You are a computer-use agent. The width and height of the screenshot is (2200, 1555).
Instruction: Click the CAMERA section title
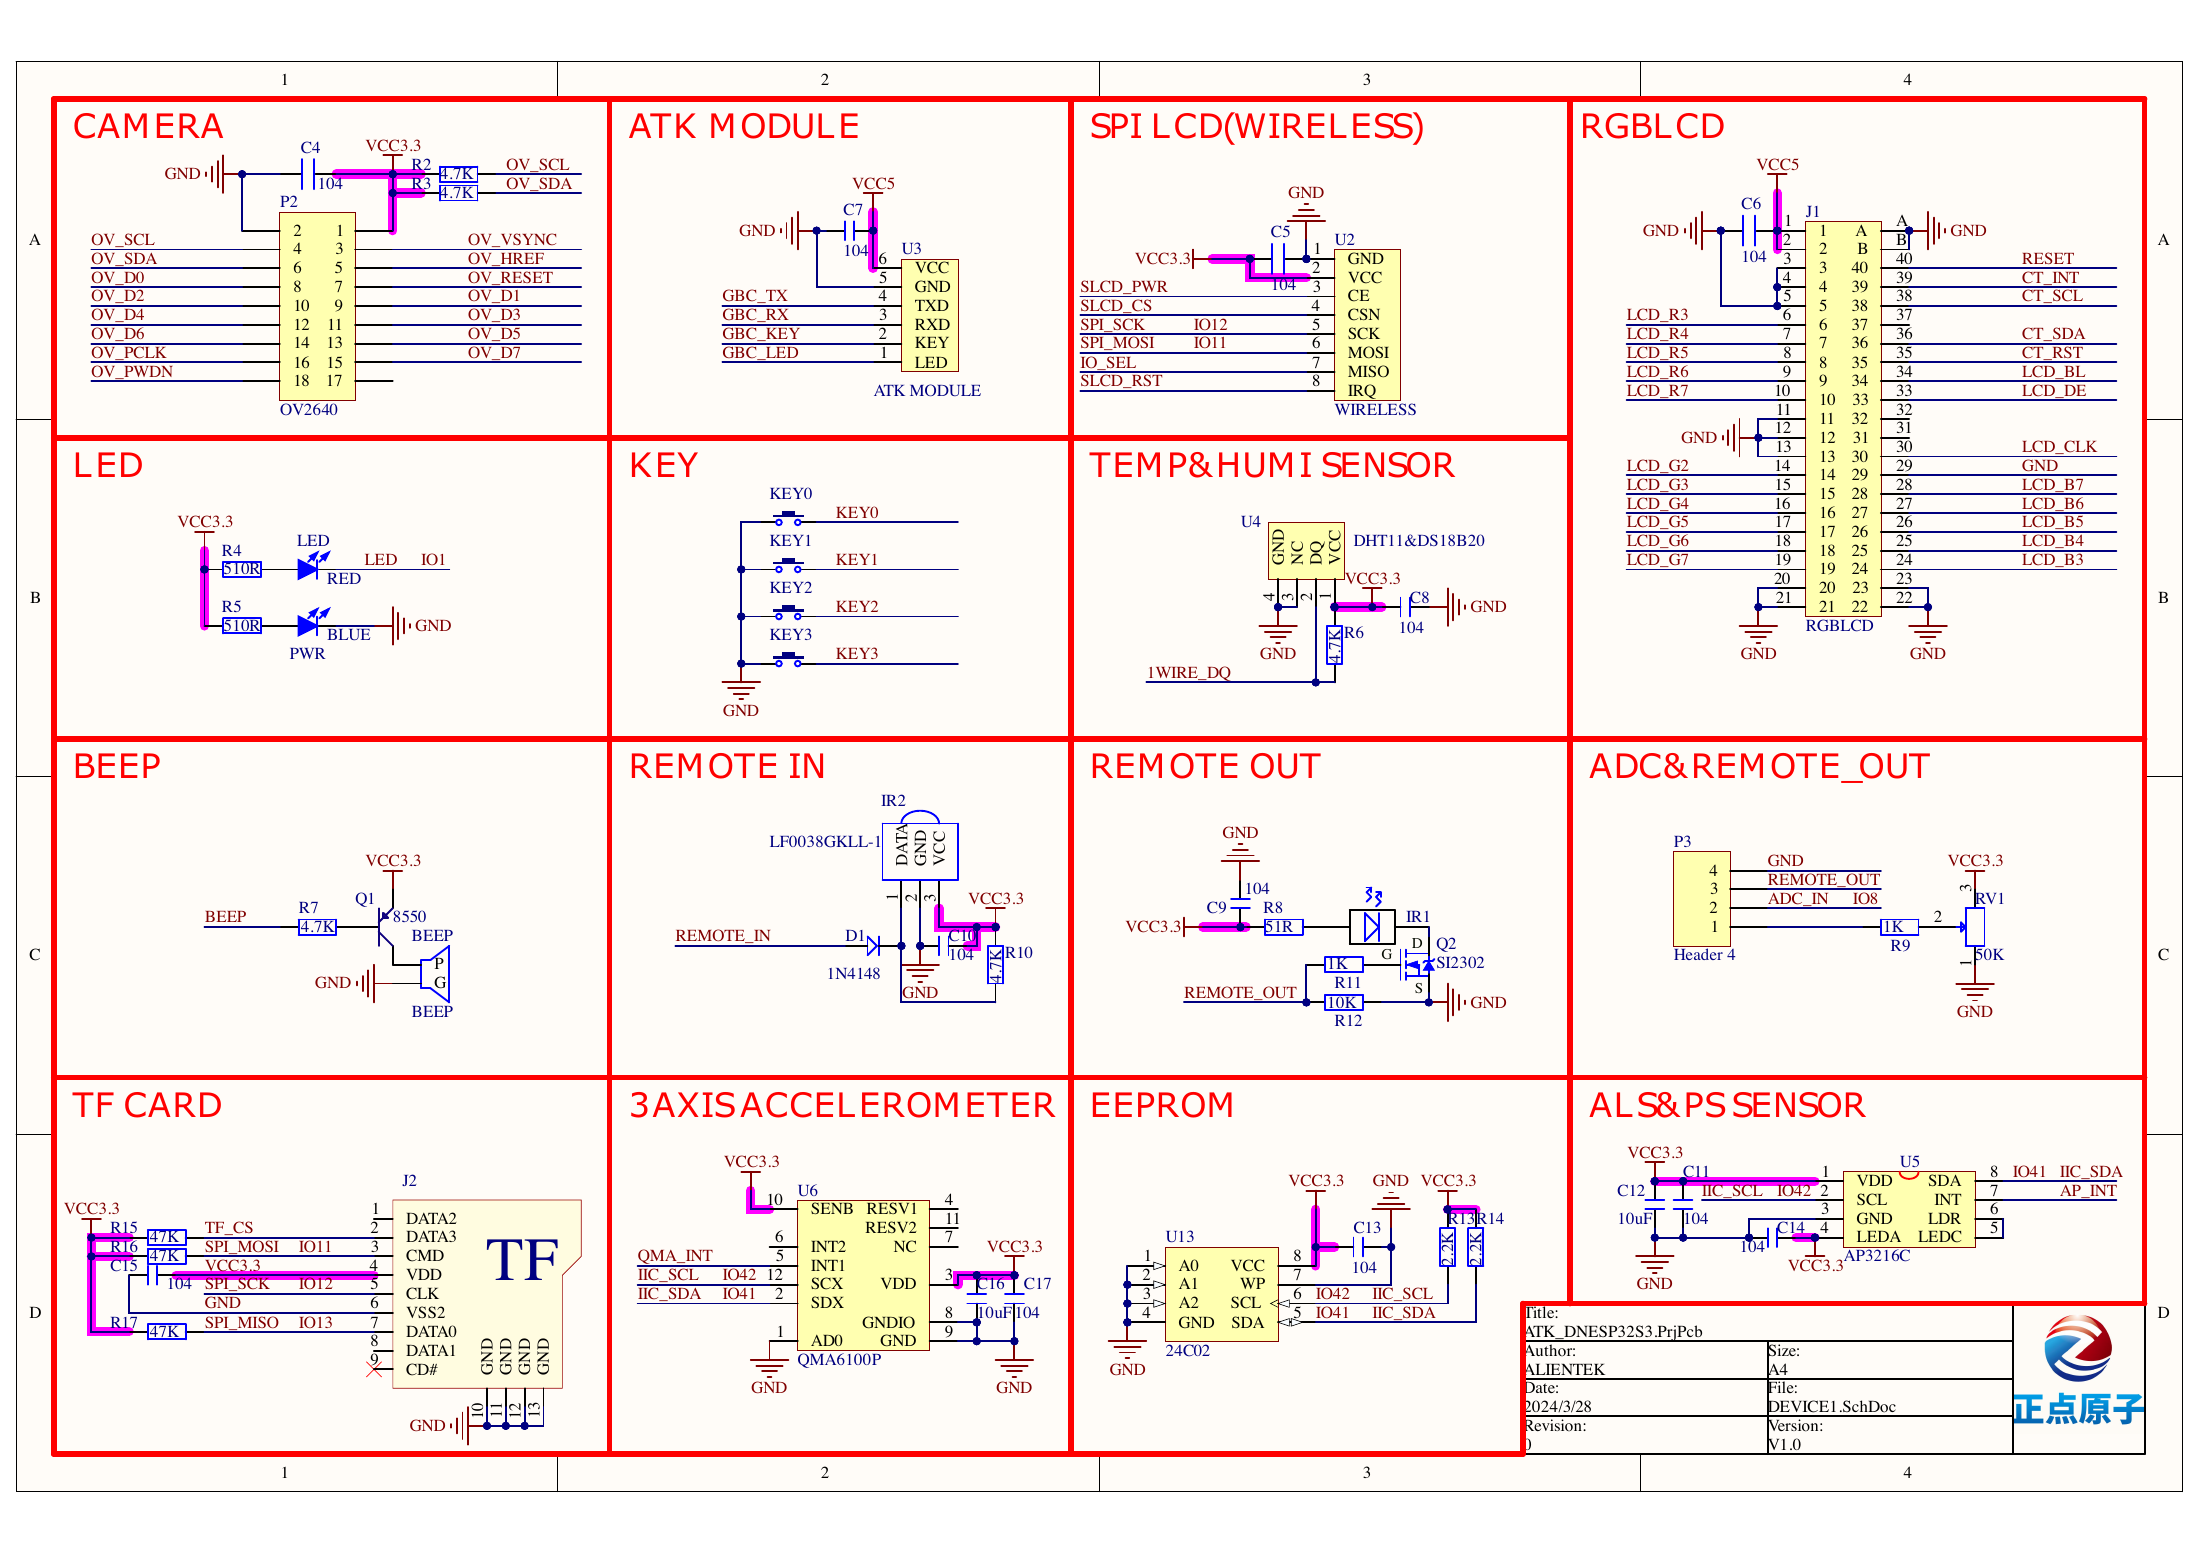click(x=148, y=127)
